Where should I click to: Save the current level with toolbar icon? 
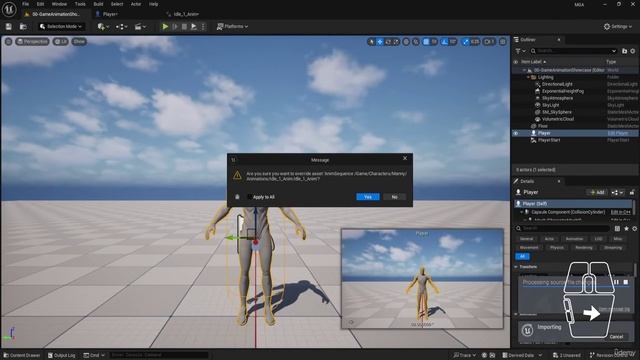[x=9, y=27]
